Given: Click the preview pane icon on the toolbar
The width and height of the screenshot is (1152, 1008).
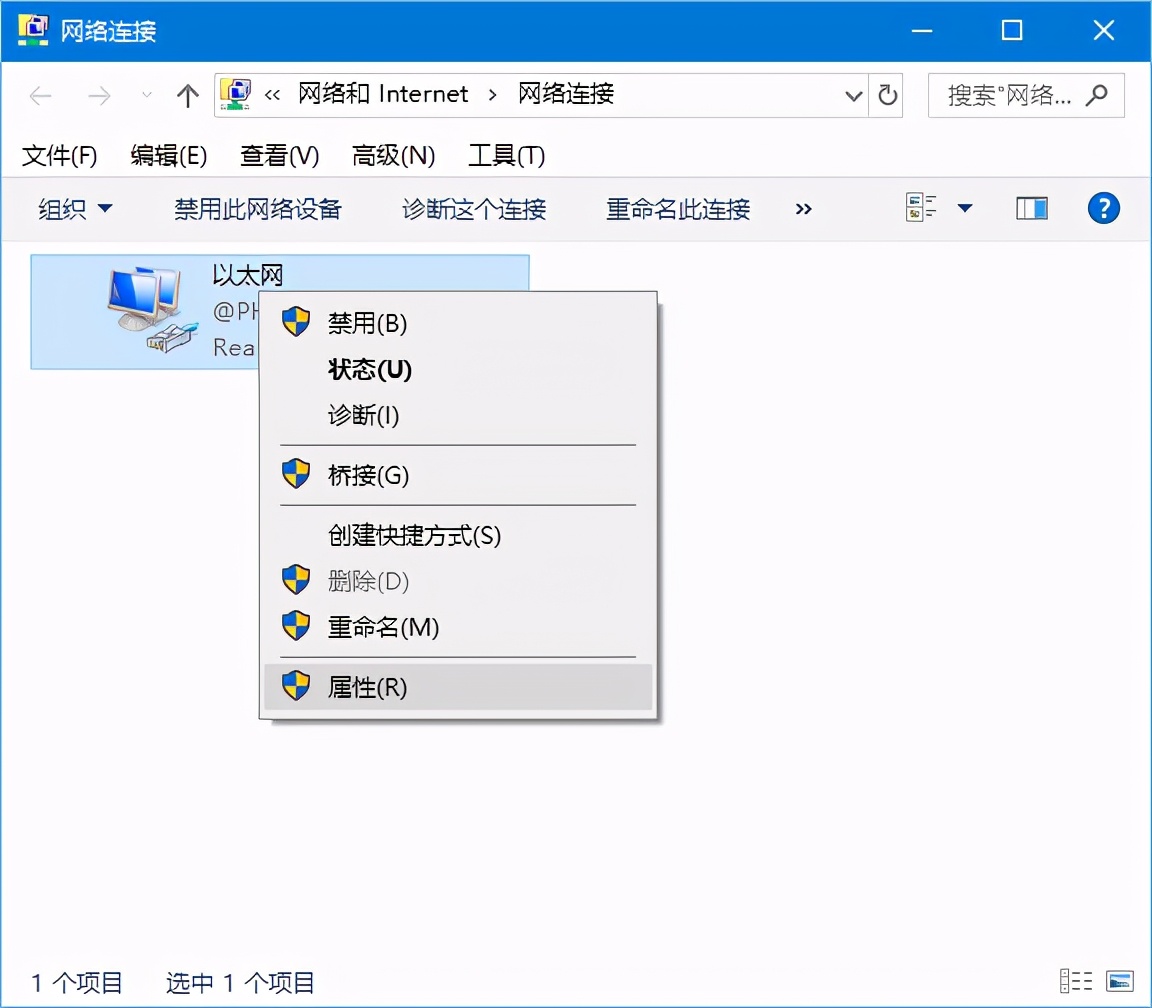Looking at the screenshot, I should [x=1031, y=208].
